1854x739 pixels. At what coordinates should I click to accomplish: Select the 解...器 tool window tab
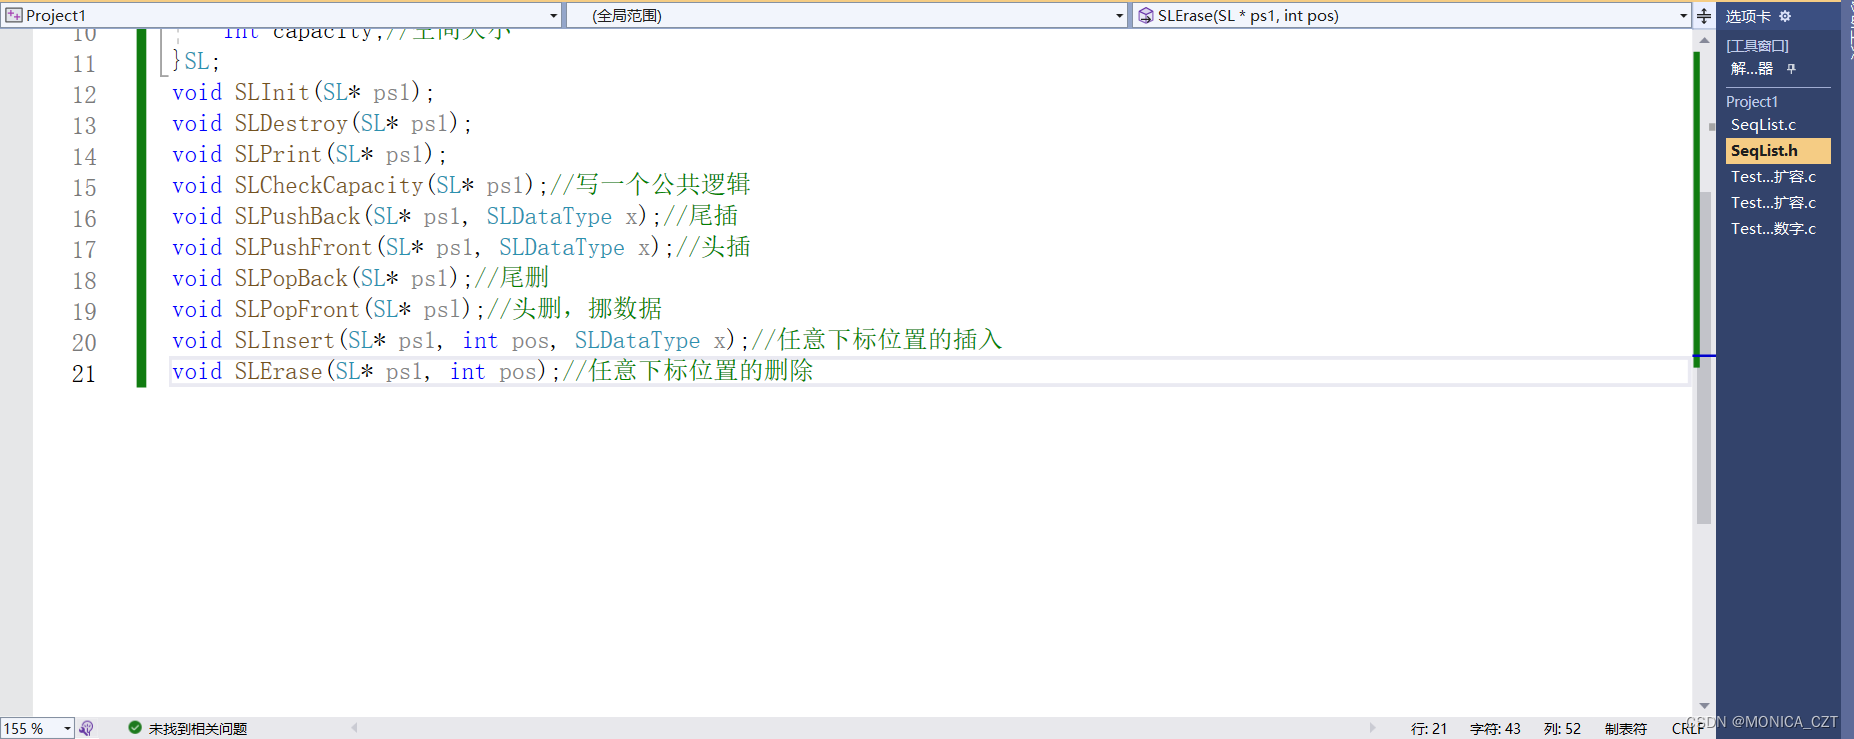(1752, 69)
